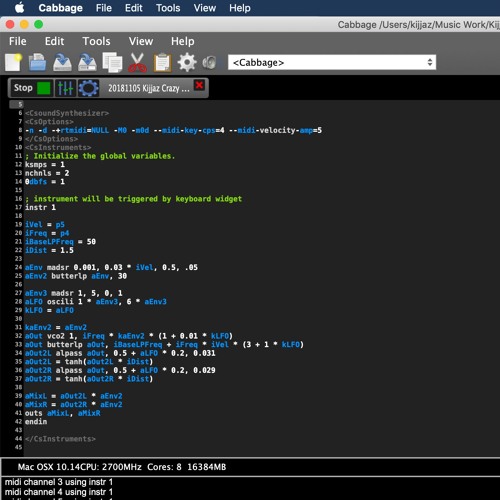Close the 20181105 Kijjaz Crazy file tab
The height and width of the screenshot is (500, 500).
coord(199,85)
